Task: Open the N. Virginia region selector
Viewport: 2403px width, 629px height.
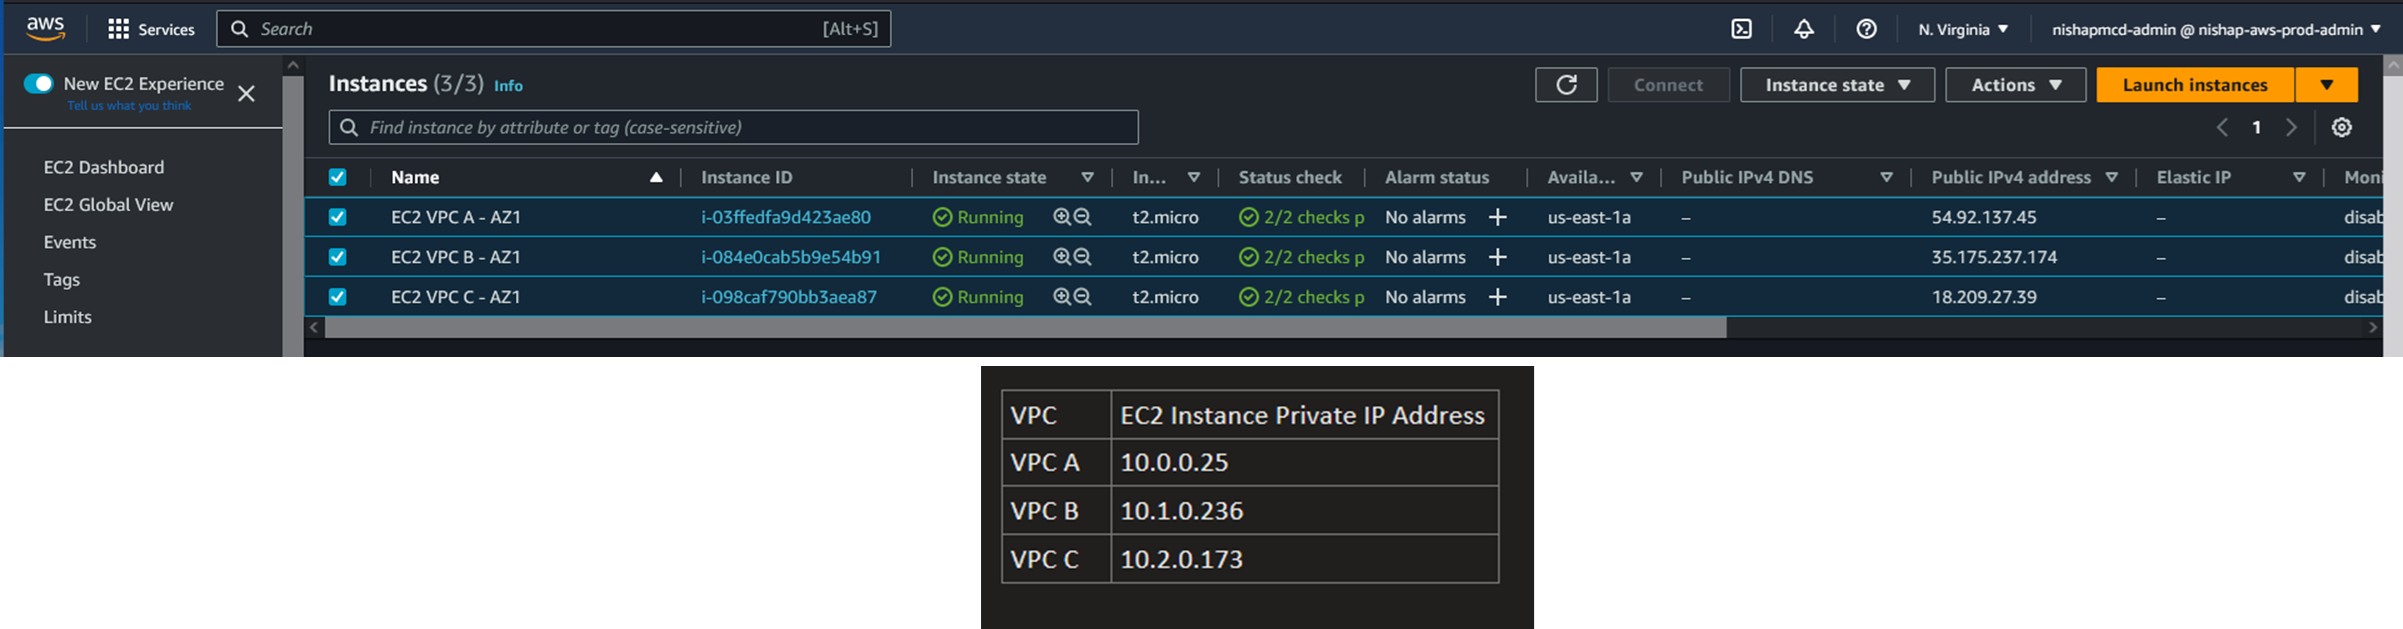Action: pyautogui.click(x=1962, y=29)
